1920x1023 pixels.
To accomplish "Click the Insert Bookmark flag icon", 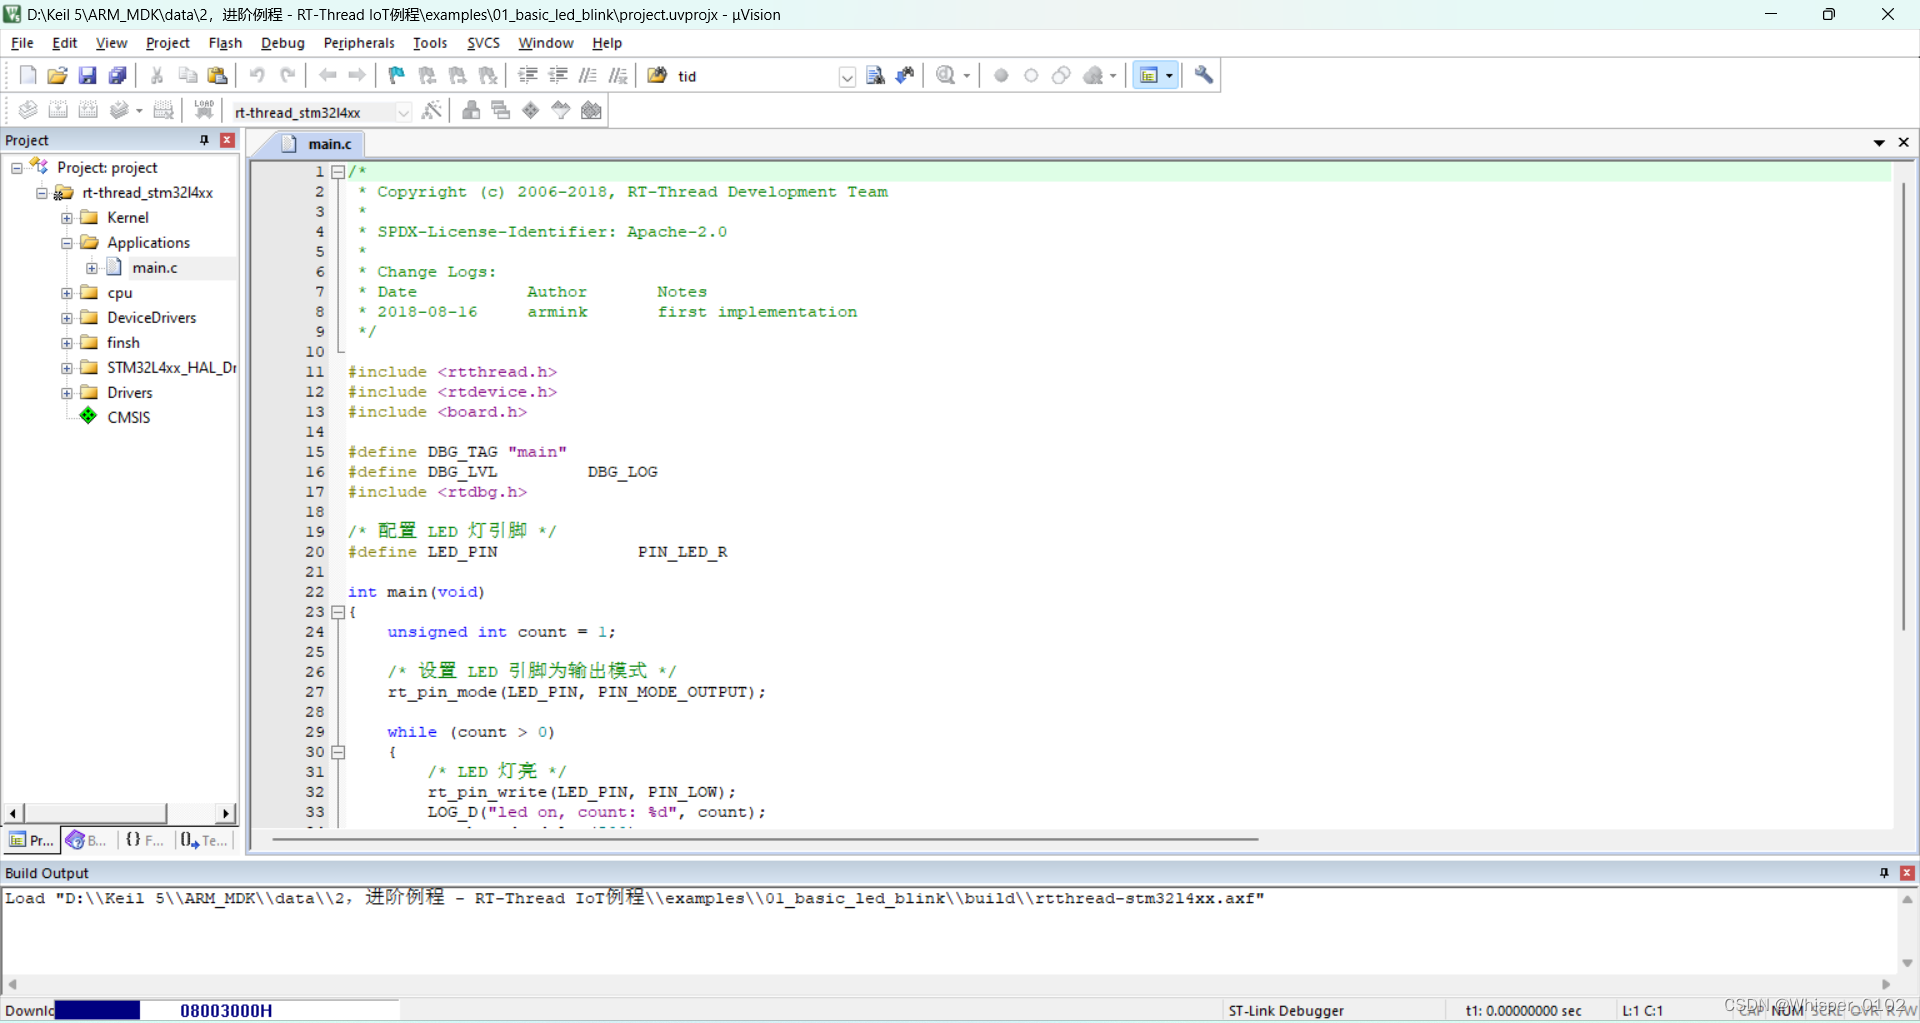I will (x=396, y=75).
